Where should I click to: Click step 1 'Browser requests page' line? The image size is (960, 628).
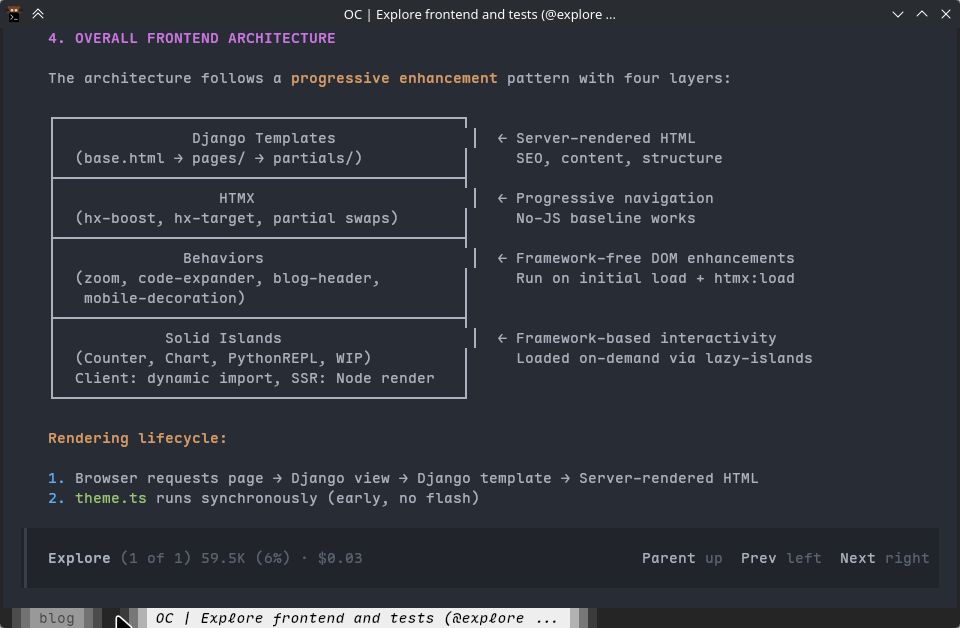403,478
